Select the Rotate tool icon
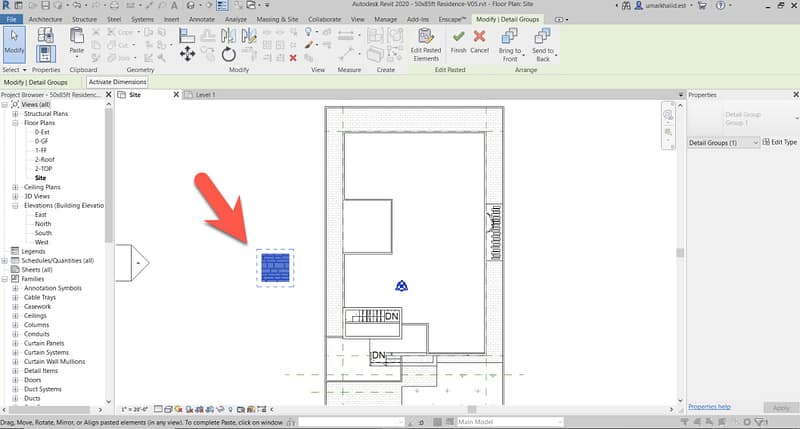This screenshot has width=800, height=429. click(229, 54)
